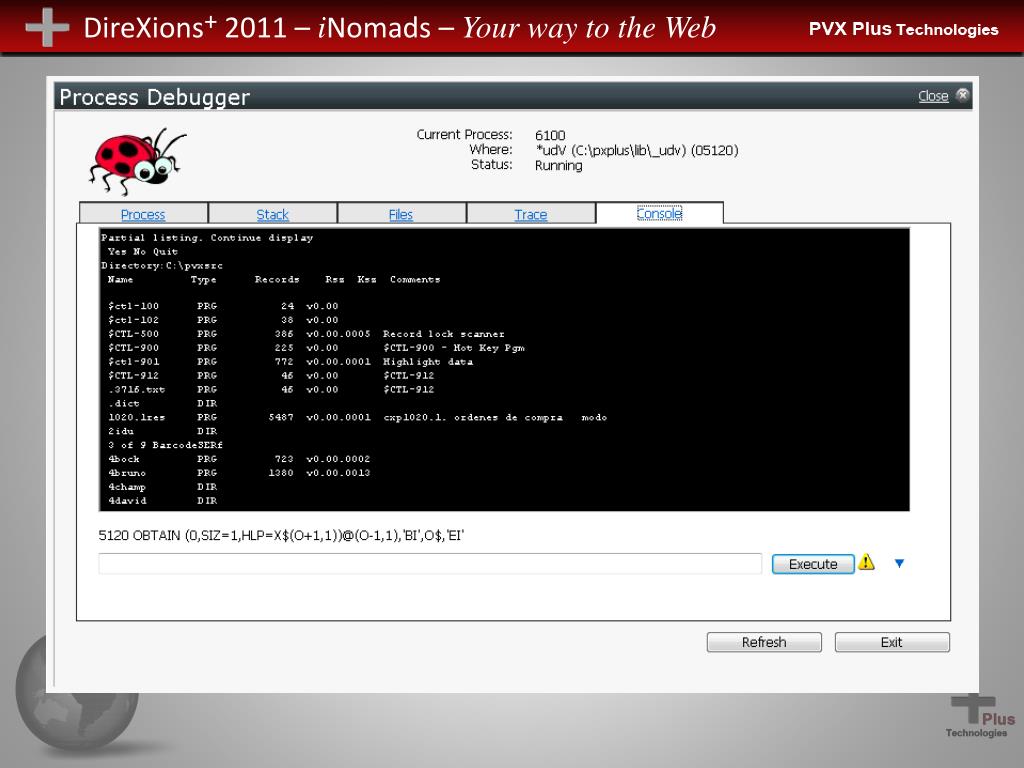This screenshot has width=1024, height=768.
Task: Click the black console output area
Action: click(504, 370)
